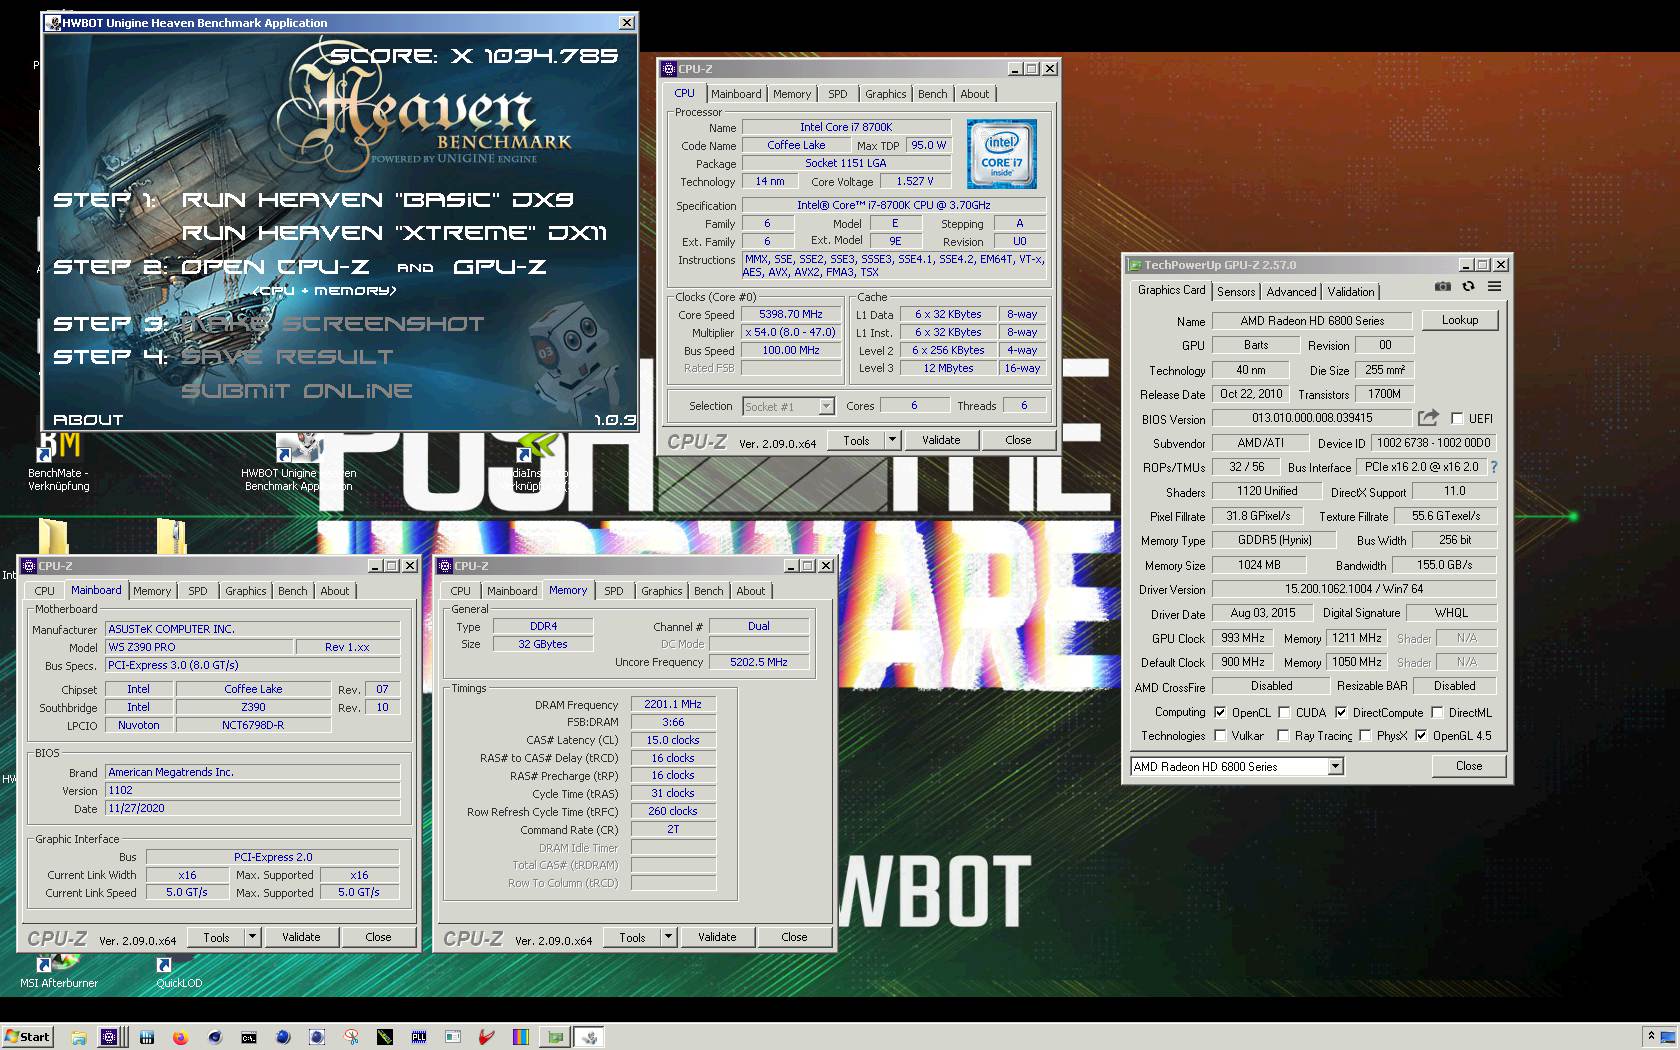Viewport: 1680px width, 1050px height.
Task: Open the Snipping Tool taskbar icon
Action: [x=351, y=1038]
